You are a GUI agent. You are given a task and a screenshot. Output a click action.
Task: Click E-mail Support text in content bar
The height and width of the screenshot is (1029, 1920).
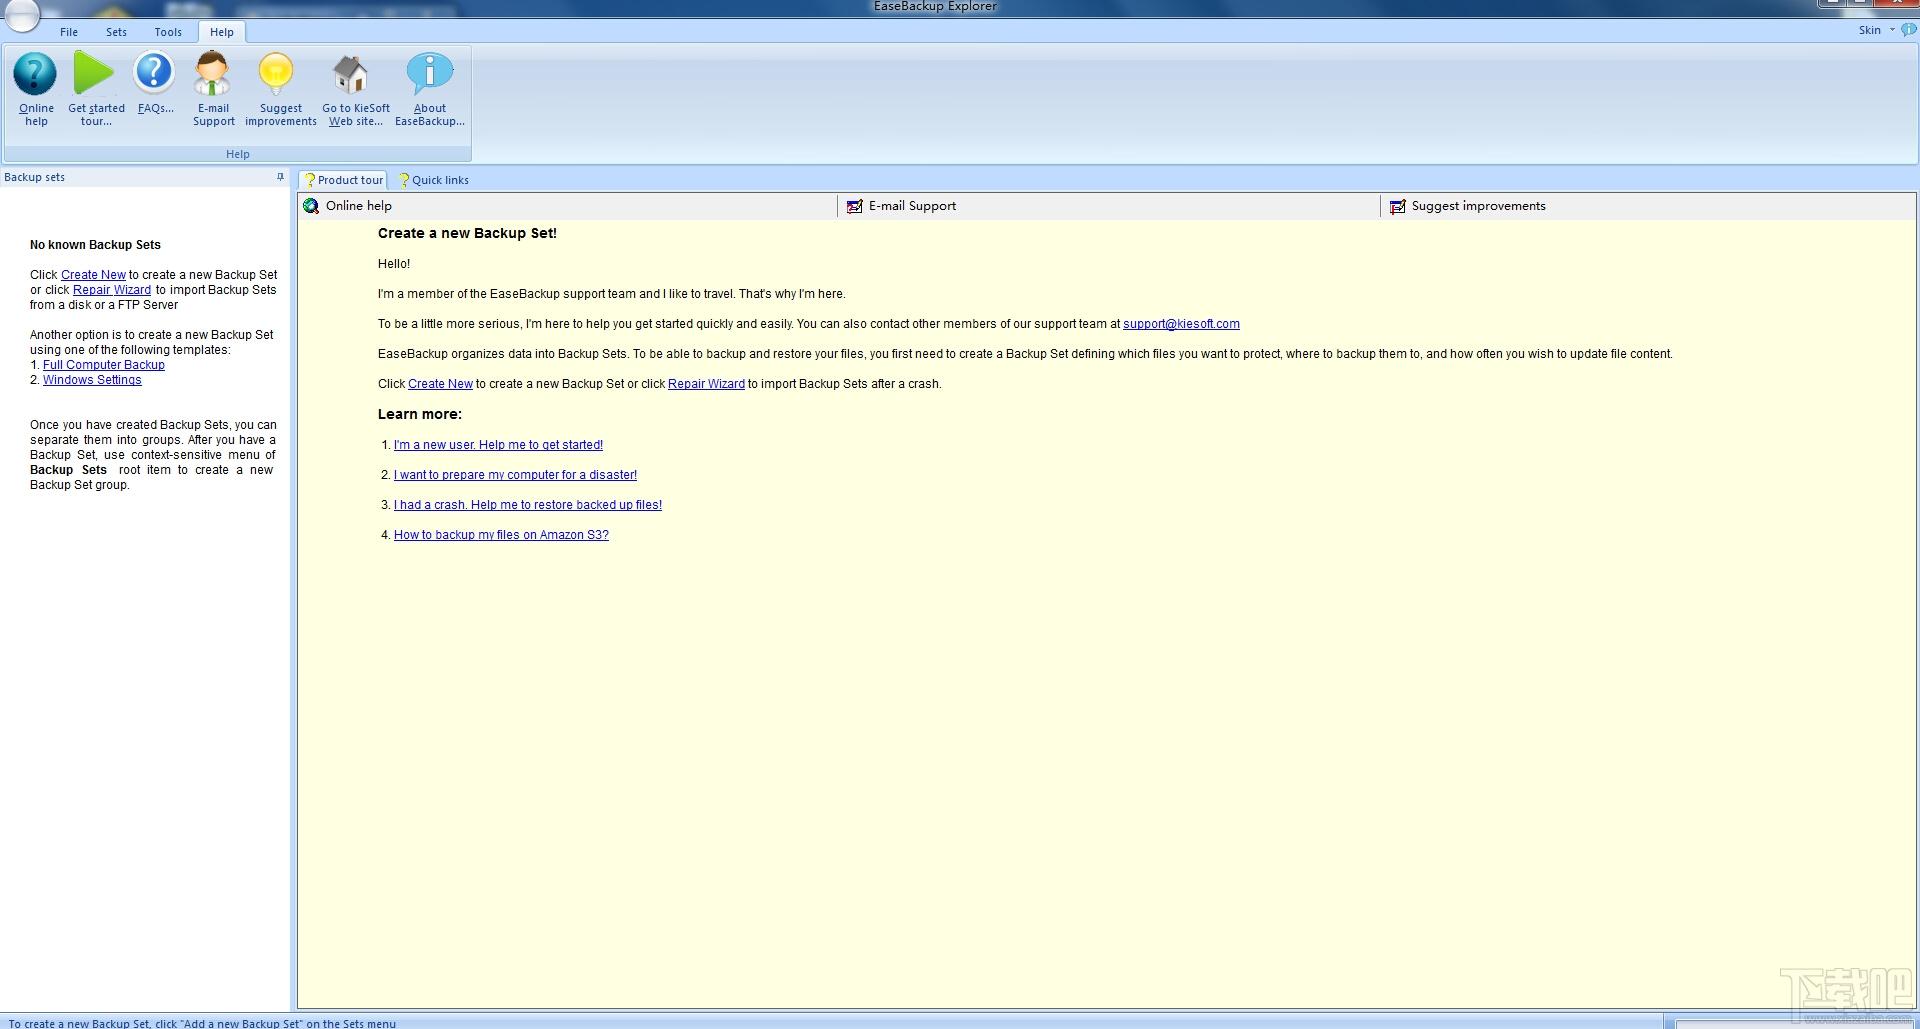(x=912, y=206)
